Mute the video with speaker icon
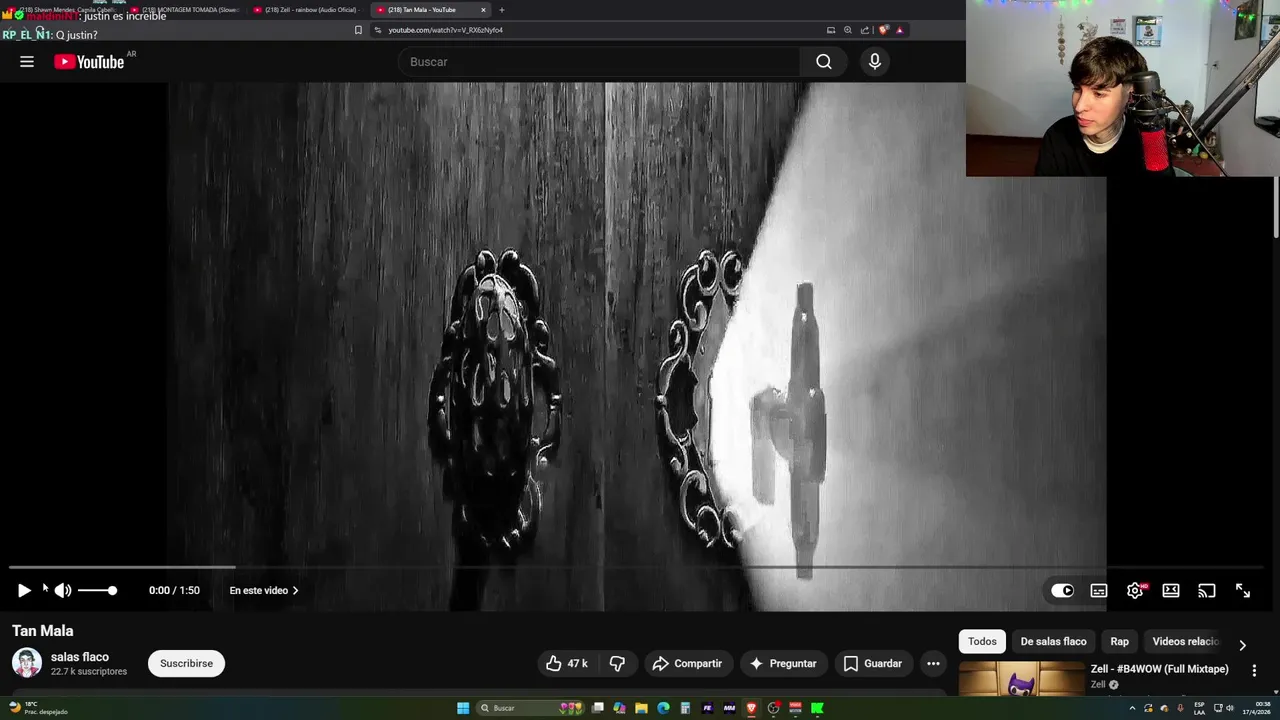 [x=63, y=590]
